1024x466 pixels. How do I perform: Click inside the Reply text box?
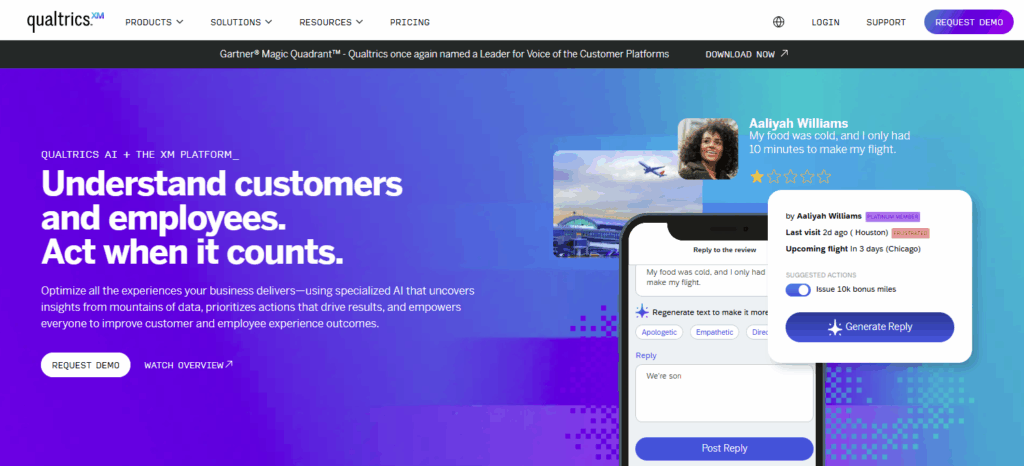tap(724, 393)
